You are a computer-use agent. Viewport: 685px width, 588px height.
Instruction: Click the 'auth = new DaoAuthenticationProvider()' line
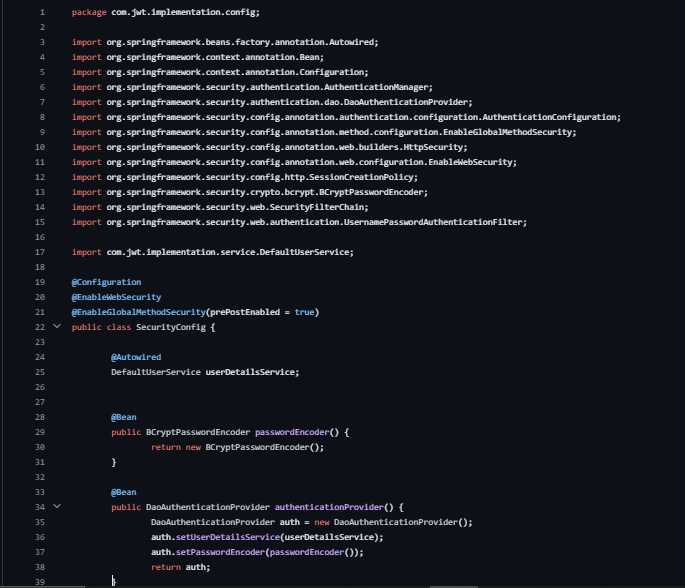point(311,522)
